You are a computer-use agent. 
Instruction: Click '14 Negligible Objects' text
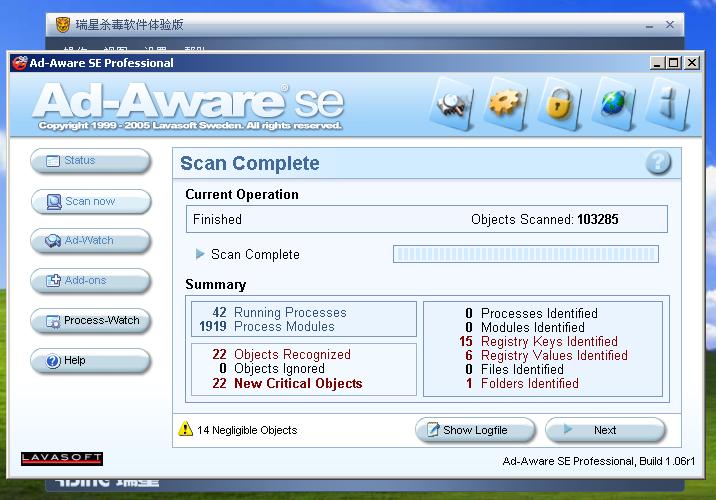pos(247,430)
